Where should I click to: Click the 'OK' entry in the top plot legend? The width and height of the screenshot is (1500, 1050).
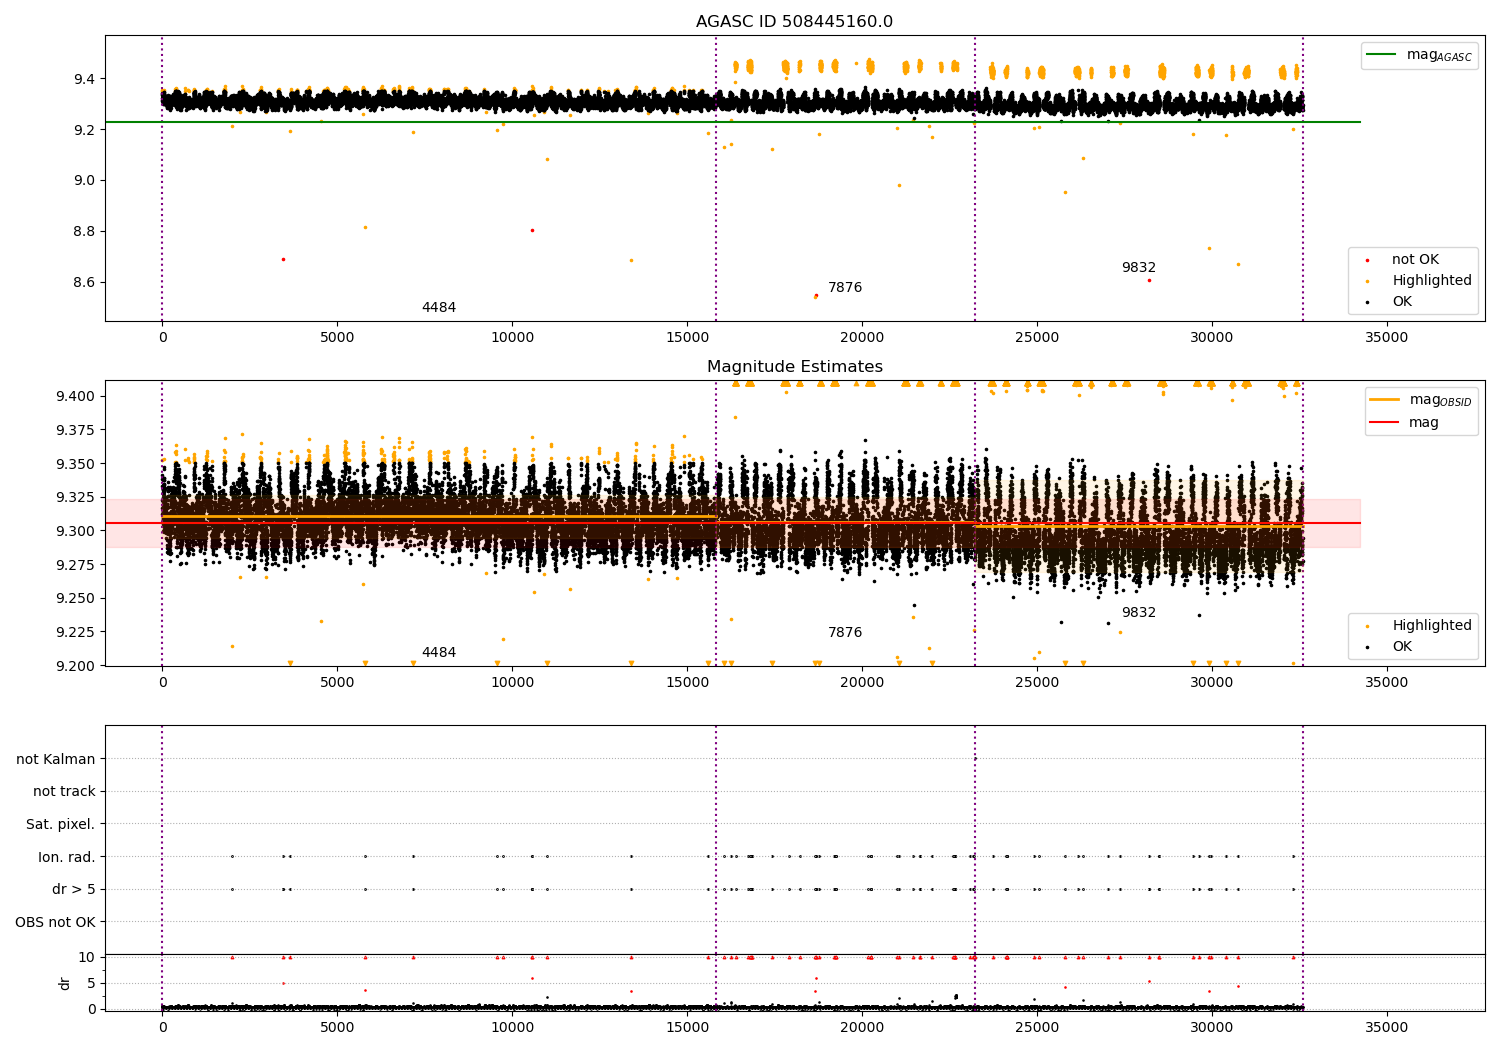(x=1402, y=302)
